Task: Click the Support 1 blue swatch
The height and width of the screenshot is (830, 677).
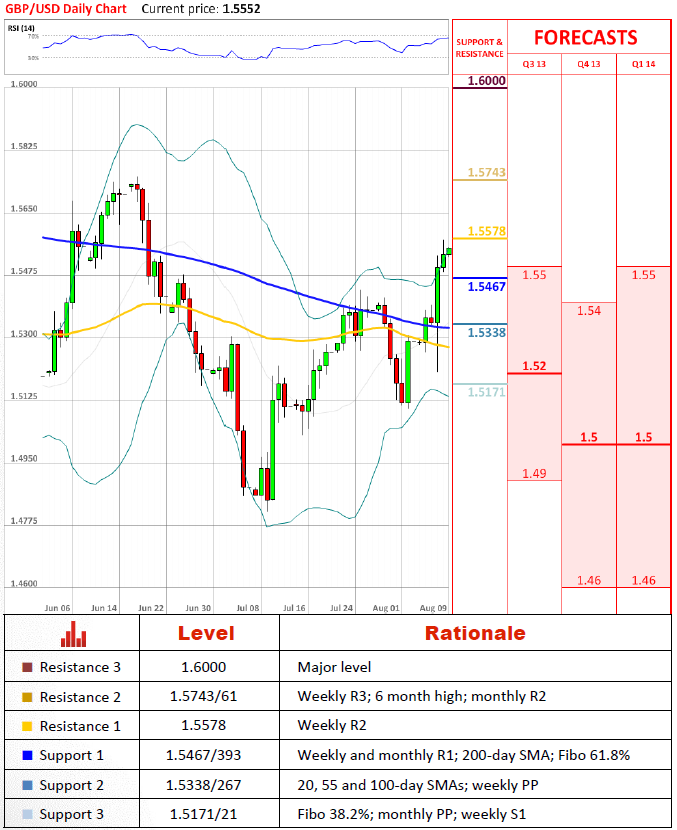Action: click(x=27, y=755)
